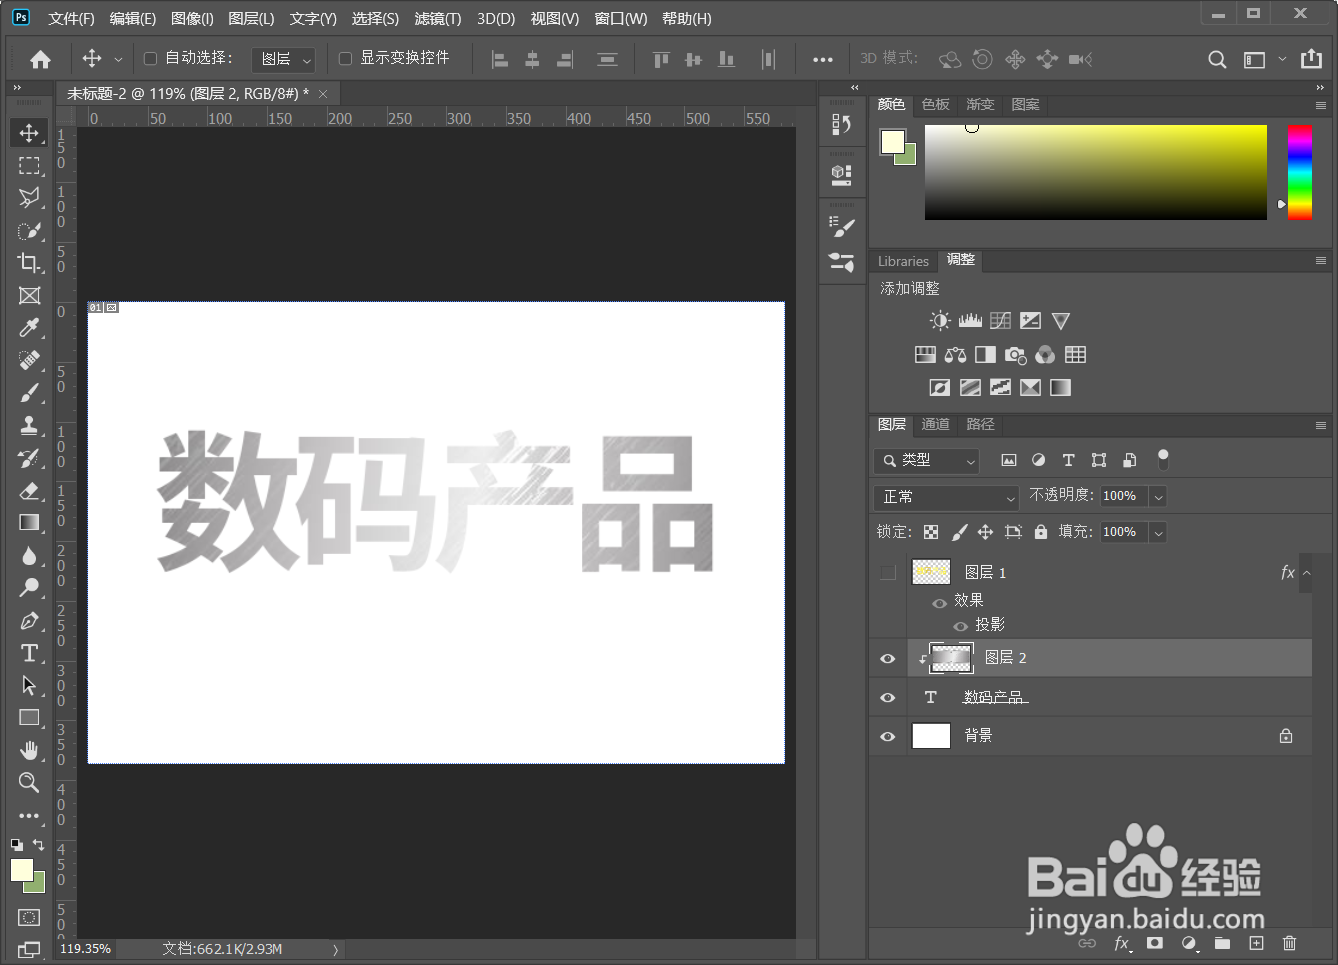1338x965 pixels.
Task: Click the Create new layer icon
Action: click(1255, 943)
